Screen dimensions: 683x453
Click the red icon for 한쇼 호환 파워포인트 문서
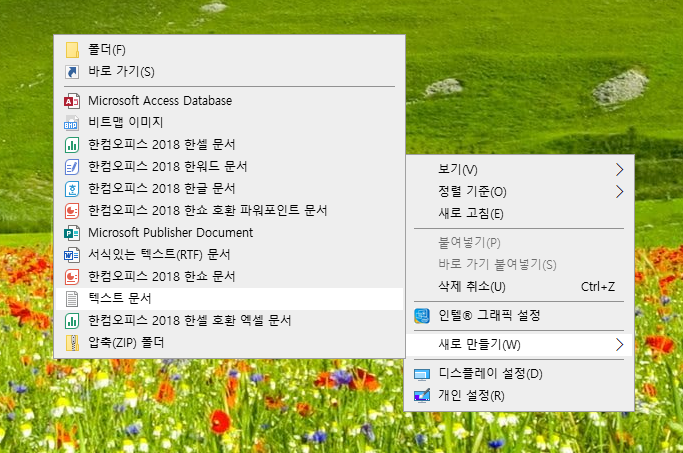(72, 211)
